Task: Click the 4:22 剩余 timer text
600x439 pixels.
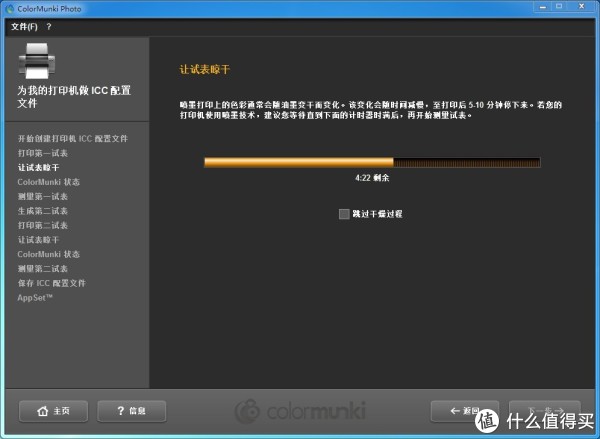Action: tap(372, 178)
